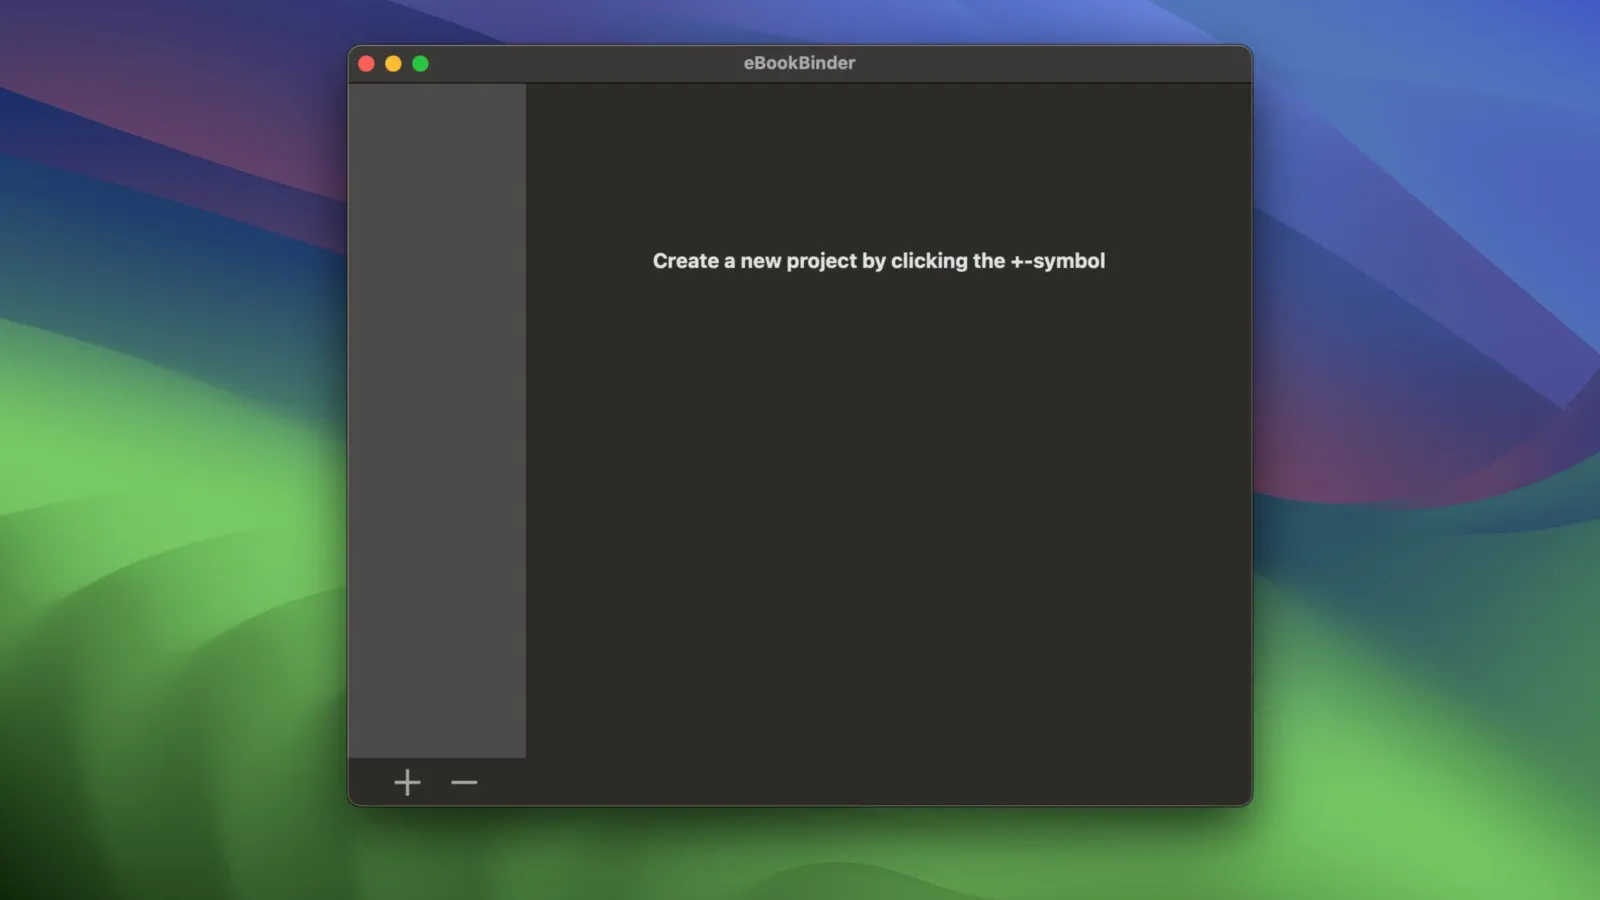Click the word 'clicking' in the hint text
The image size is (1600, 900).
coord(929,261)
